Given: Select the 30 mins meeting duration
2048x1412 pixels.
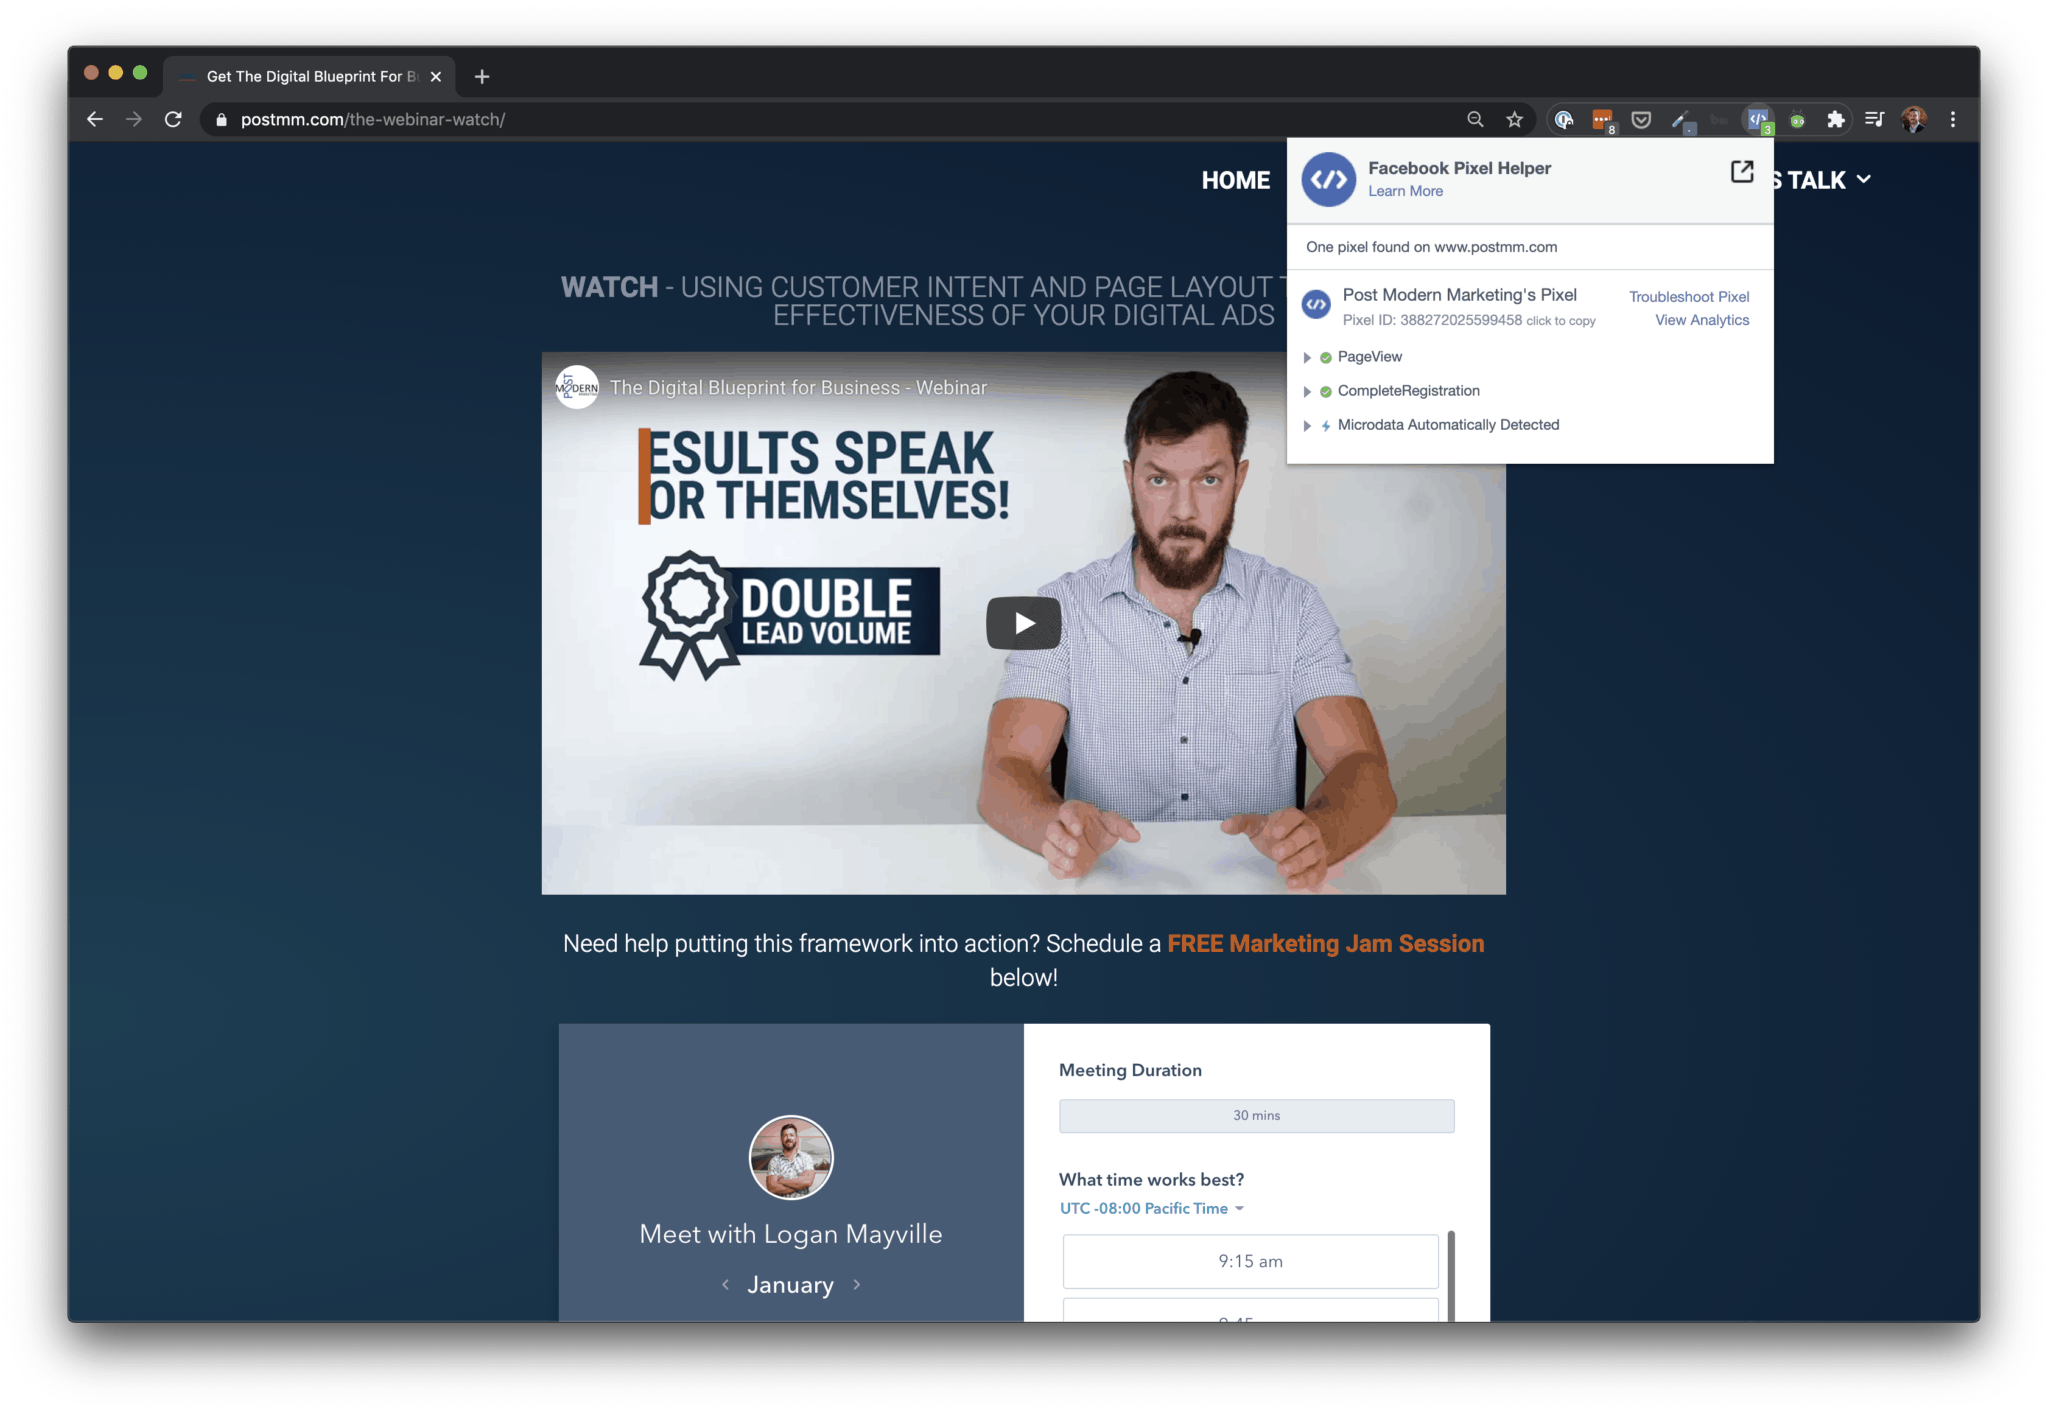Looking at the screenshot, I should tap(1256, 1116).
